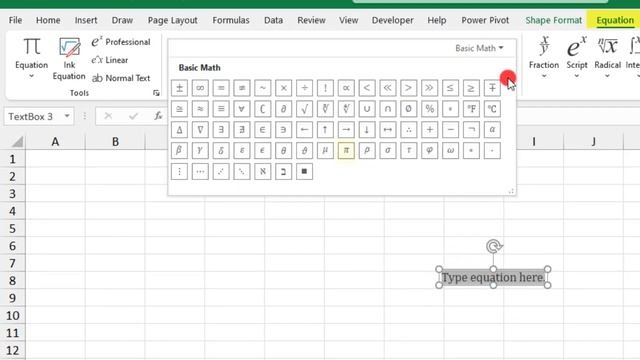Viewport: 640px width, 360px height.
Task: Insert the for-all (∀) symbol
Action: pyautogui.click(x=242, y=109)
